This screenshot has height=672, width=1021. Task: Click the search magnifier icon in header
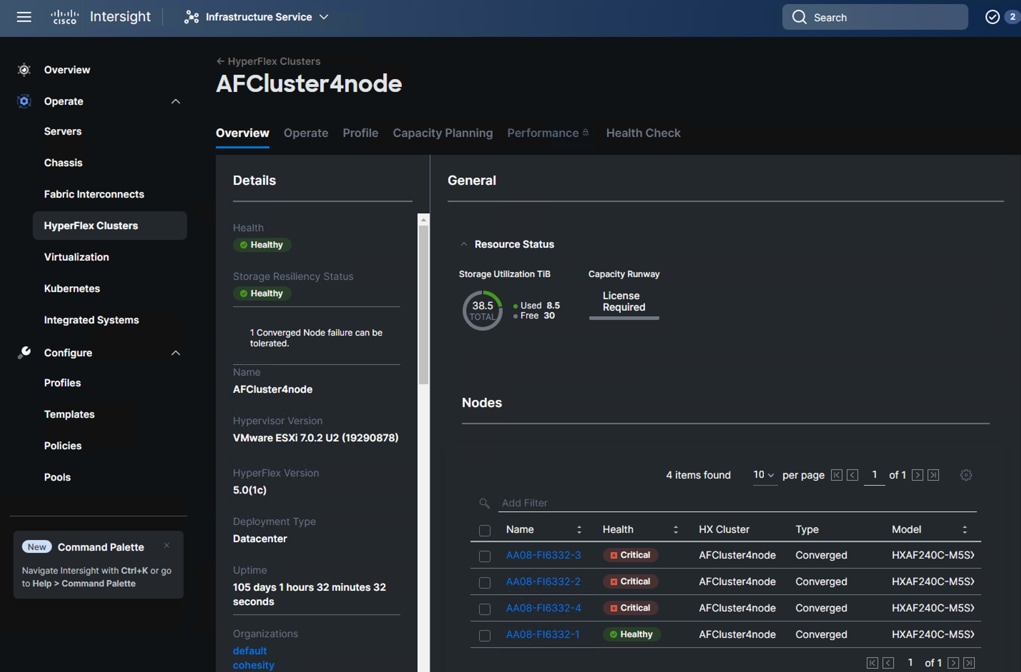pos(799,17)
